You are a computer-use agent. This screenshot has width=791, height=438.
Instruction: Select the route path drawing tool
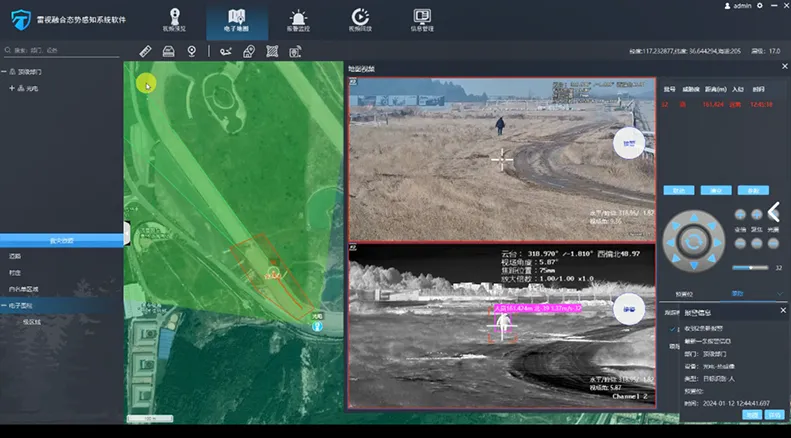point(226,51)
